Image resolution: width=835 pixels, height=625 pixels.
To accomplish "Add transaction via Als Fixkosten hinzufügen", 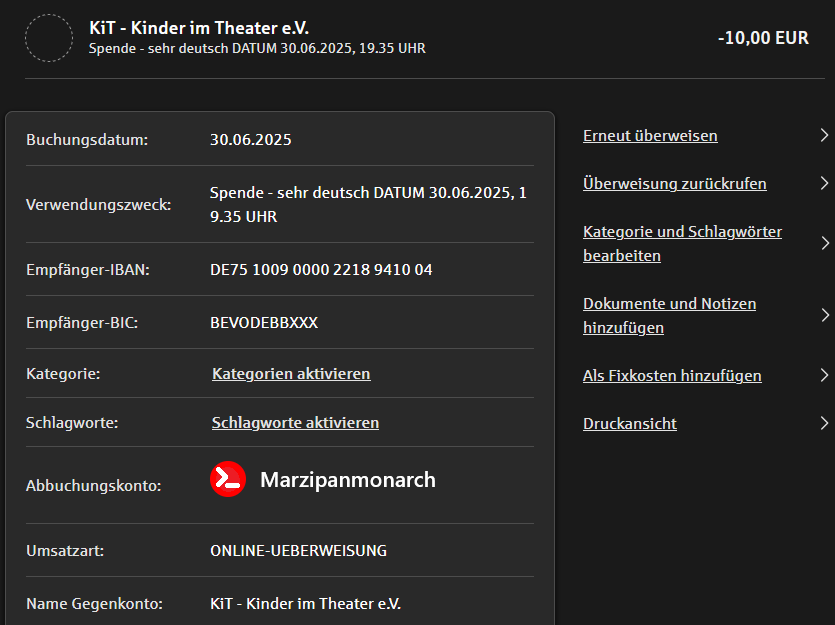I will [672, 376].
